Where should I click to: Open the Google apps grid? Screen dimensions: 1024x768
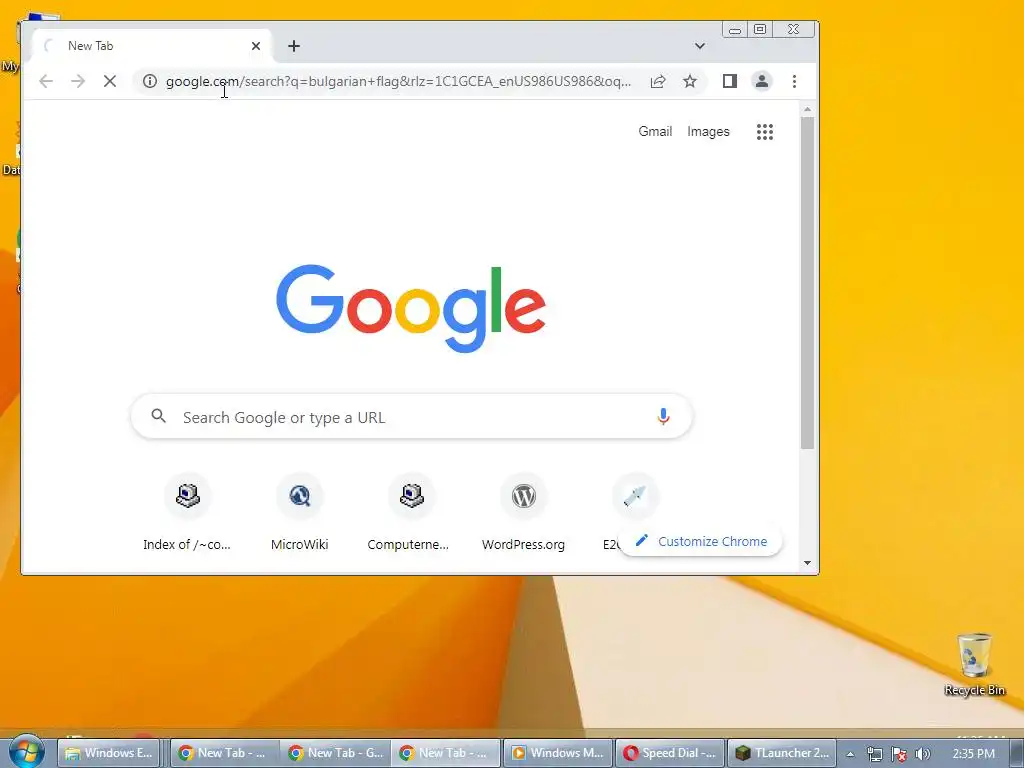click(x=765, y=132)
